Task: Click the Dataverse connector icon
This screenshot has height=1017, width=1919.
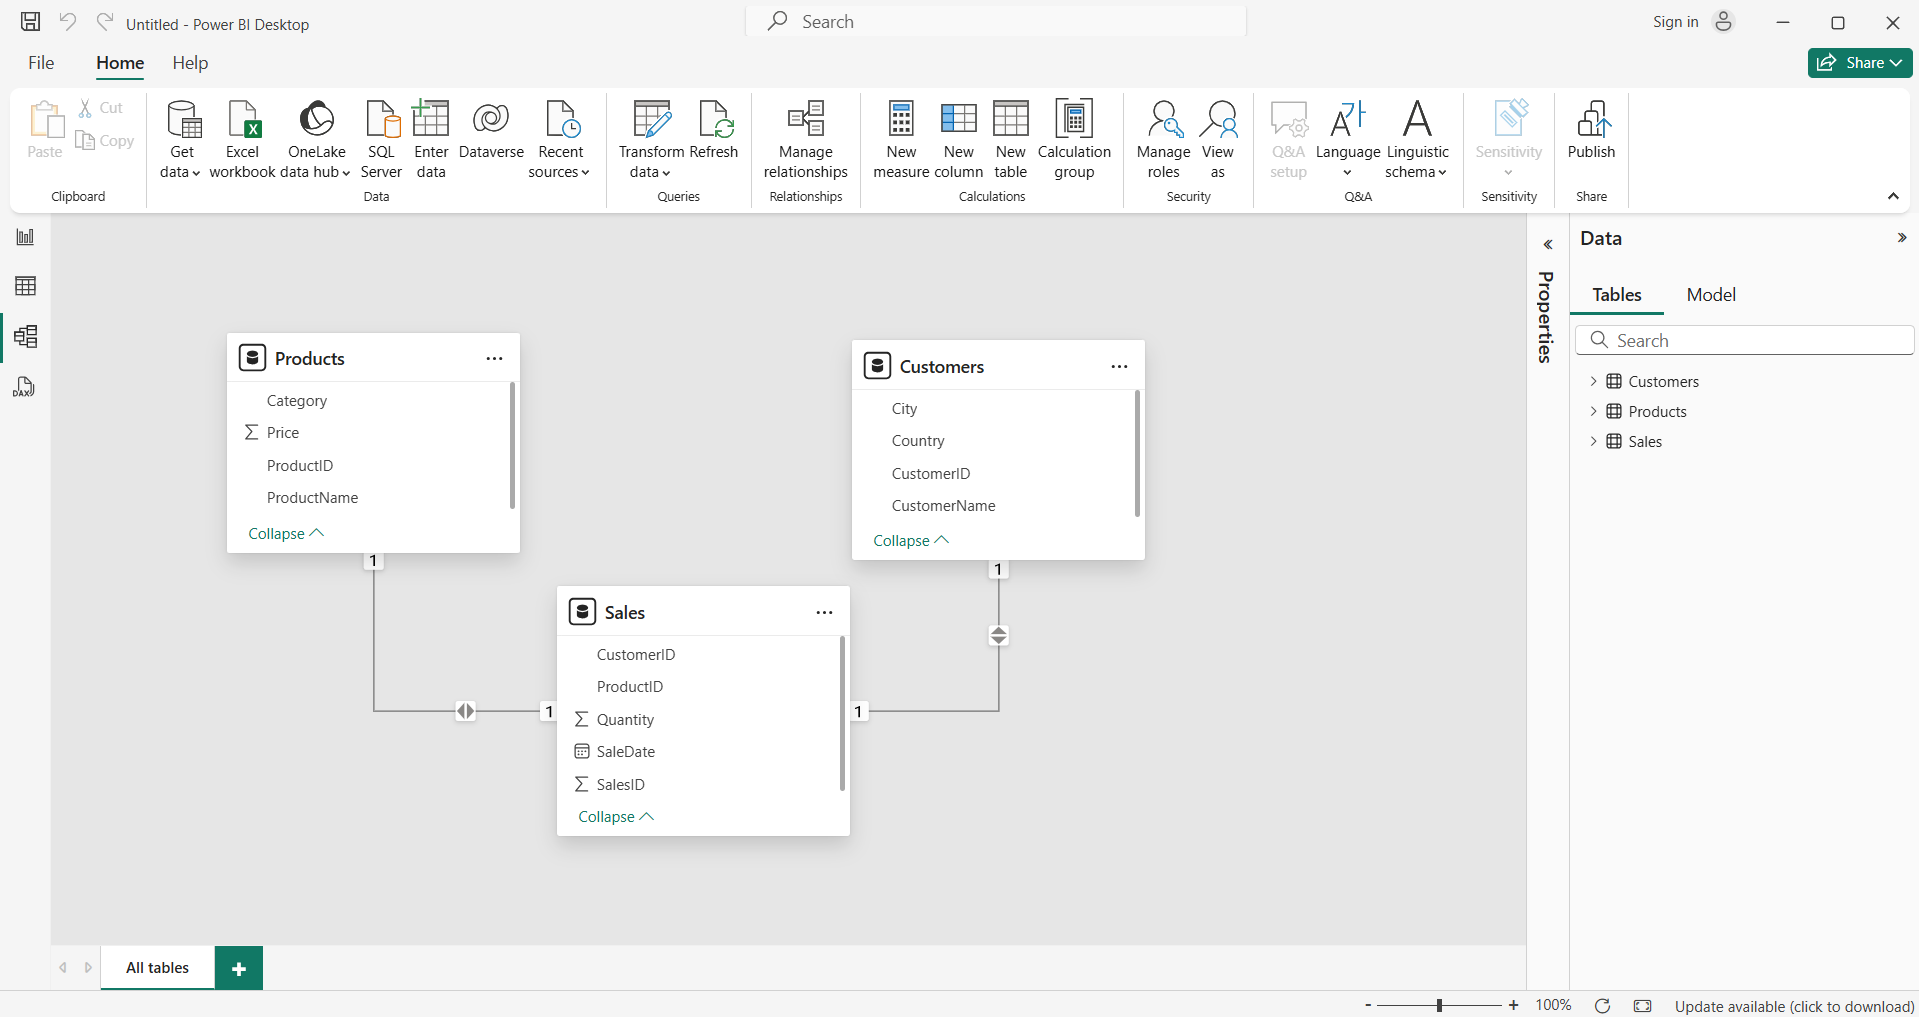Action: point(491,130)
